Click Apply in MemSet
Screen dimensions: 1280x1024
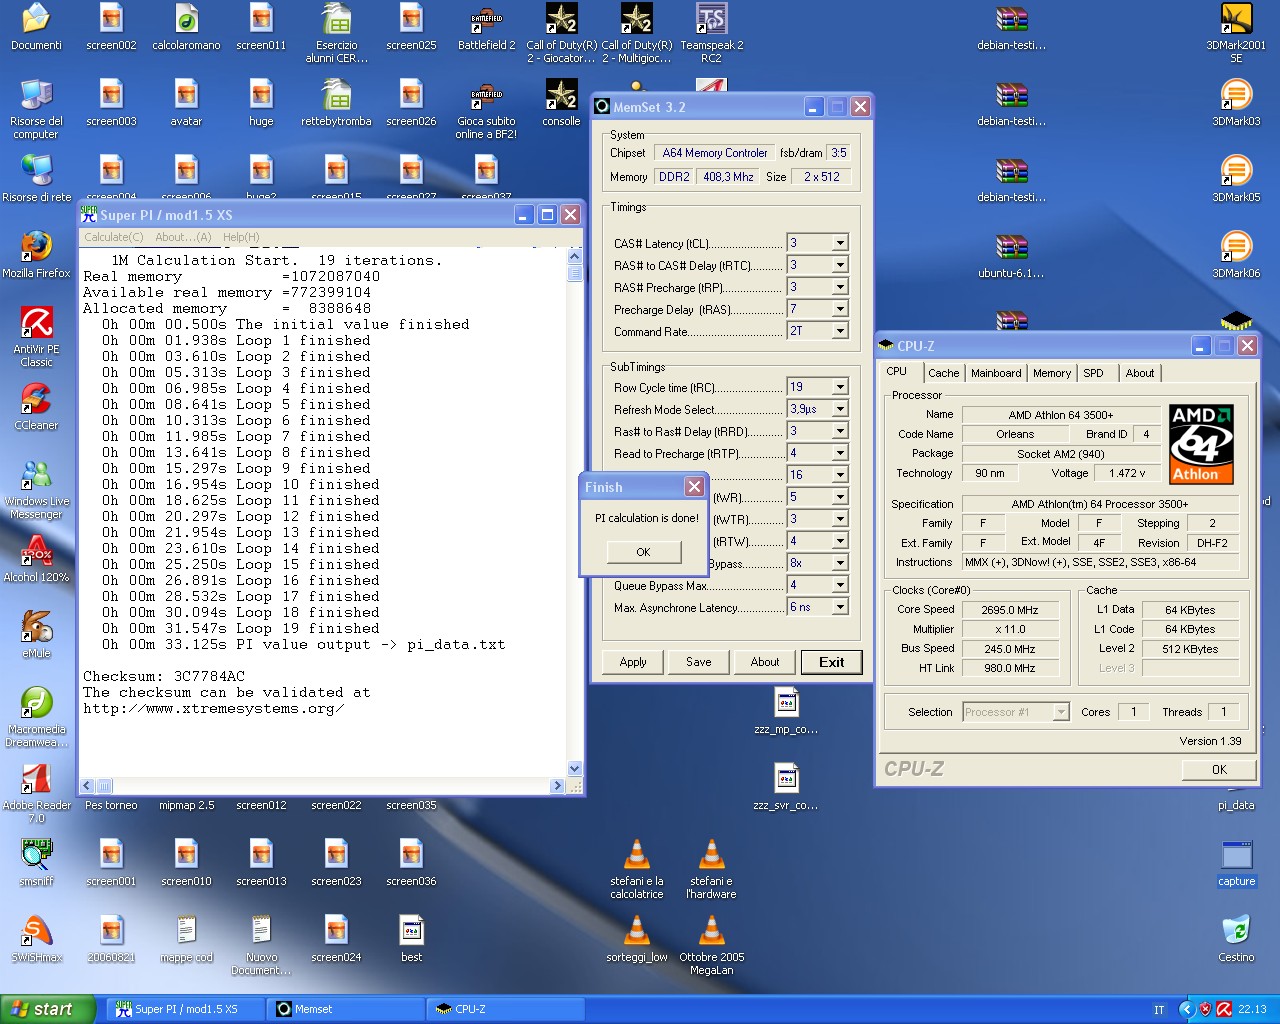pyautogui.click(x=633, y=662)
